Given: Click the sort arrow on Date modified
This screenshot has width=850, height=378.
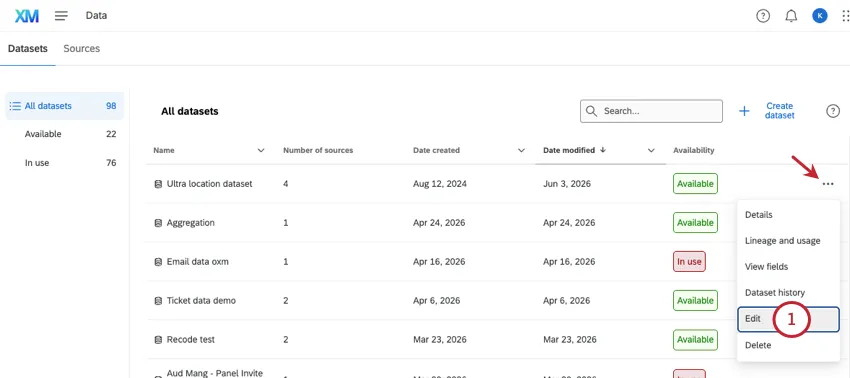Looking at the screenshot, I should pos(603,150).
